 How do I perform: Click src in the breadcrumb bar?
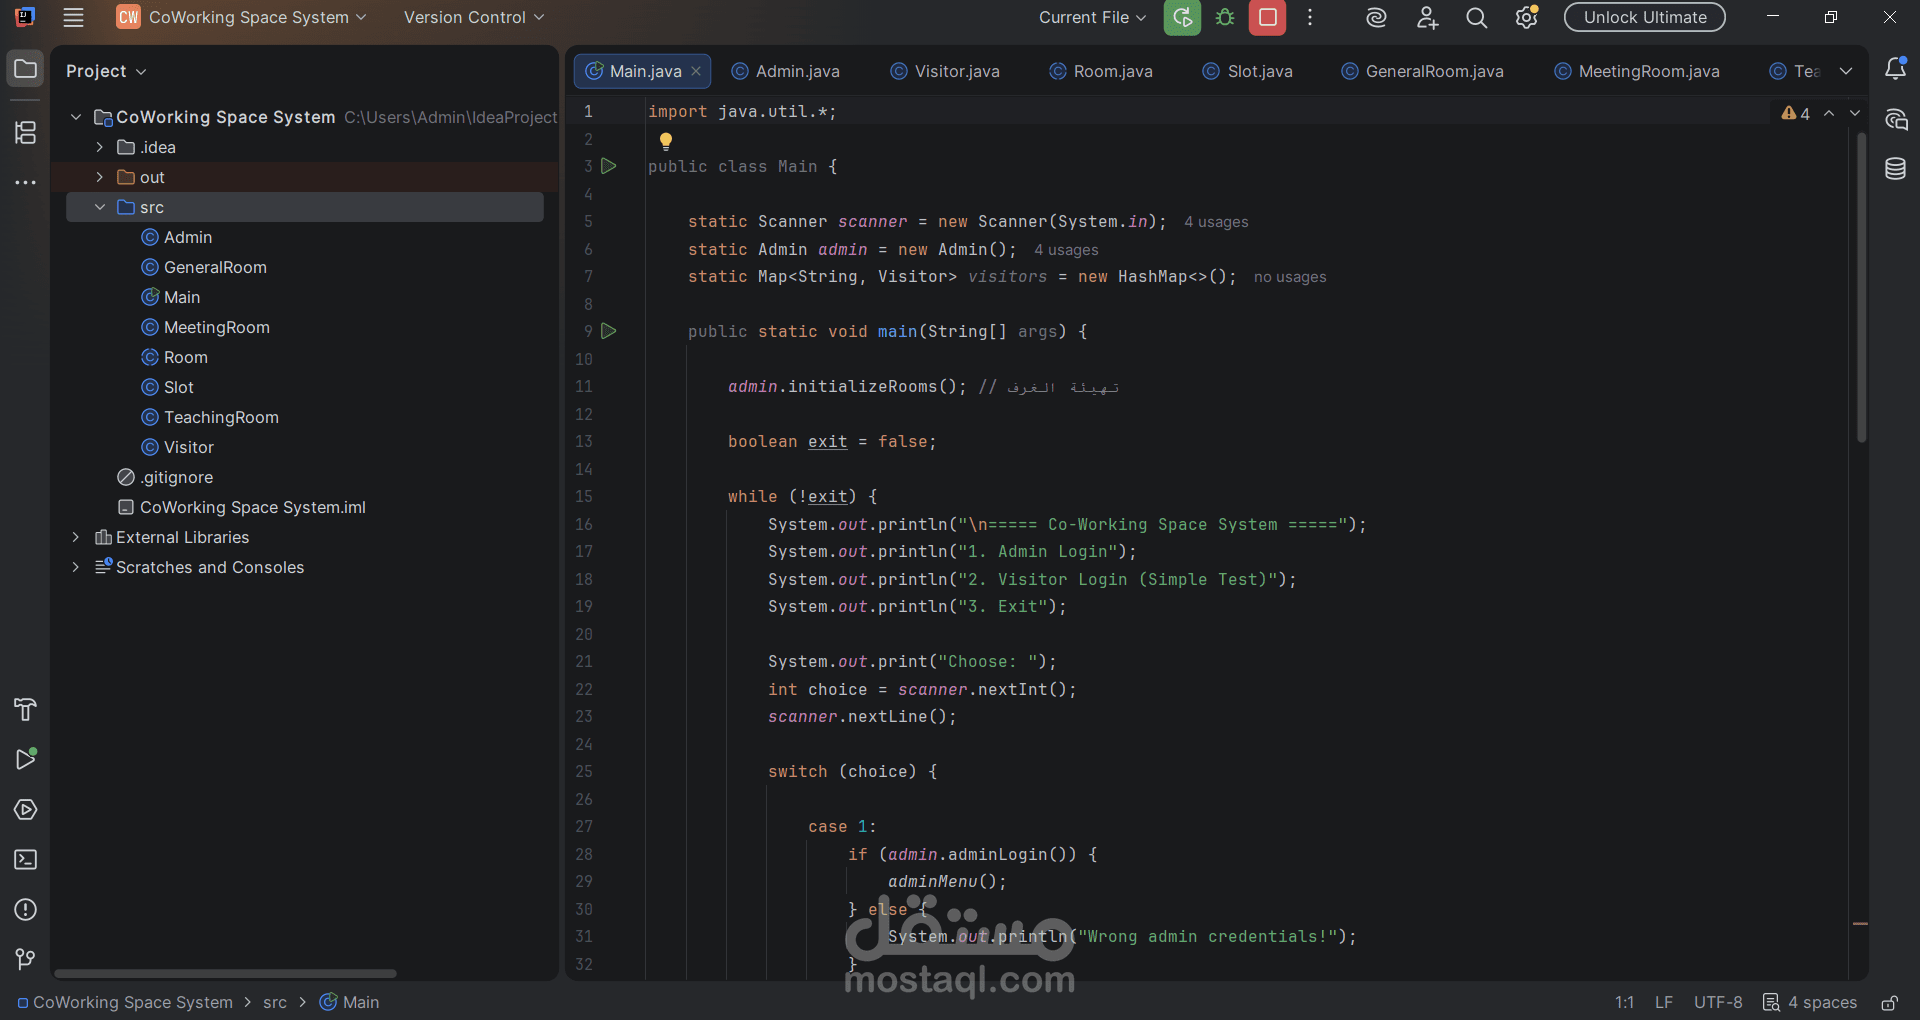[x=275, y=1002]
